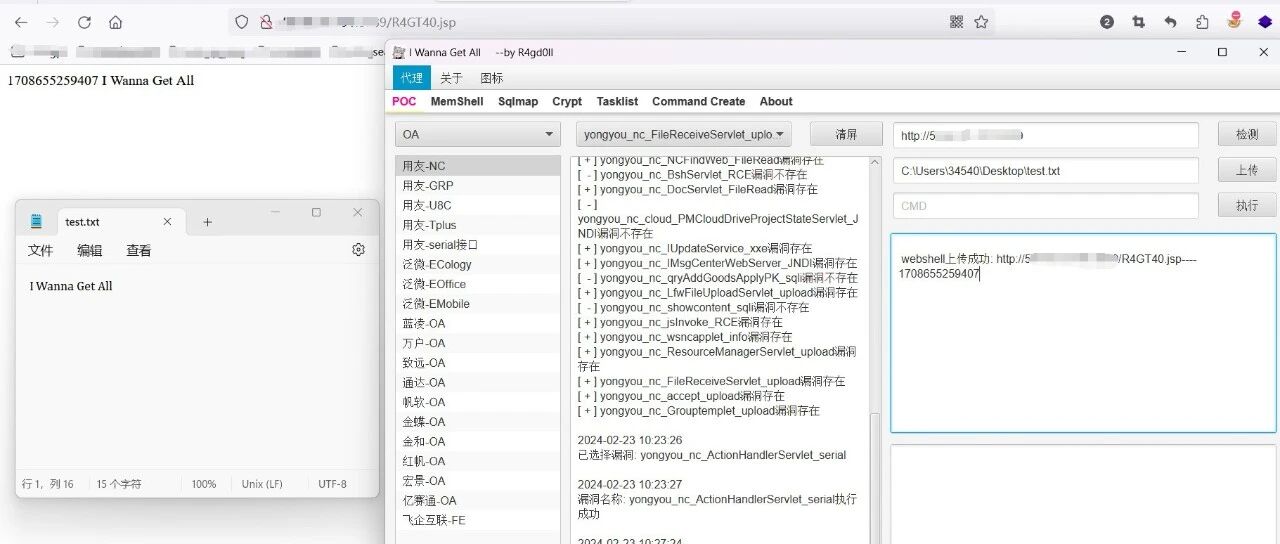The height and width of the screenshot is (544, 1280).
Task: Select 万户-OA in the product list
Action: coord(478,343)
